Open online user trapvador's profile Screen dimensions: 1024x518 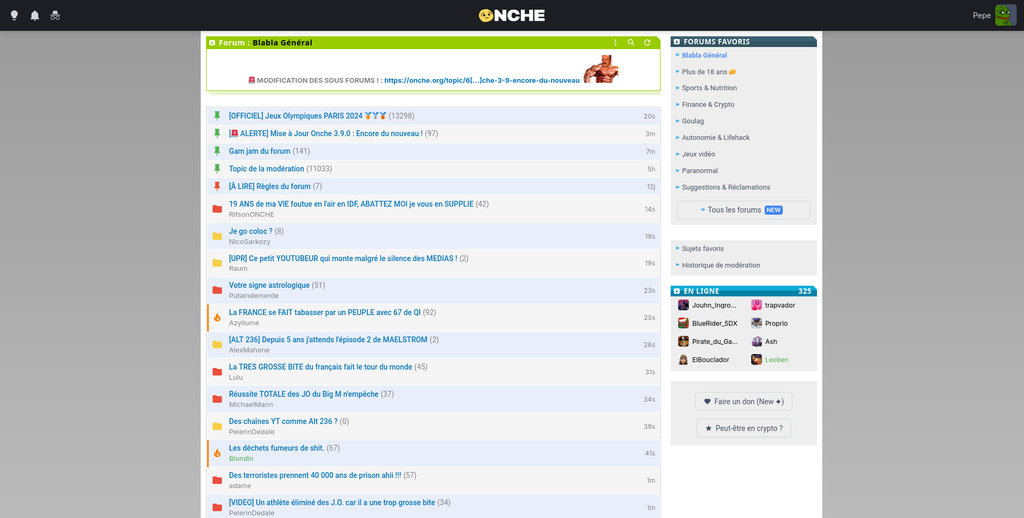pos(780,305)
